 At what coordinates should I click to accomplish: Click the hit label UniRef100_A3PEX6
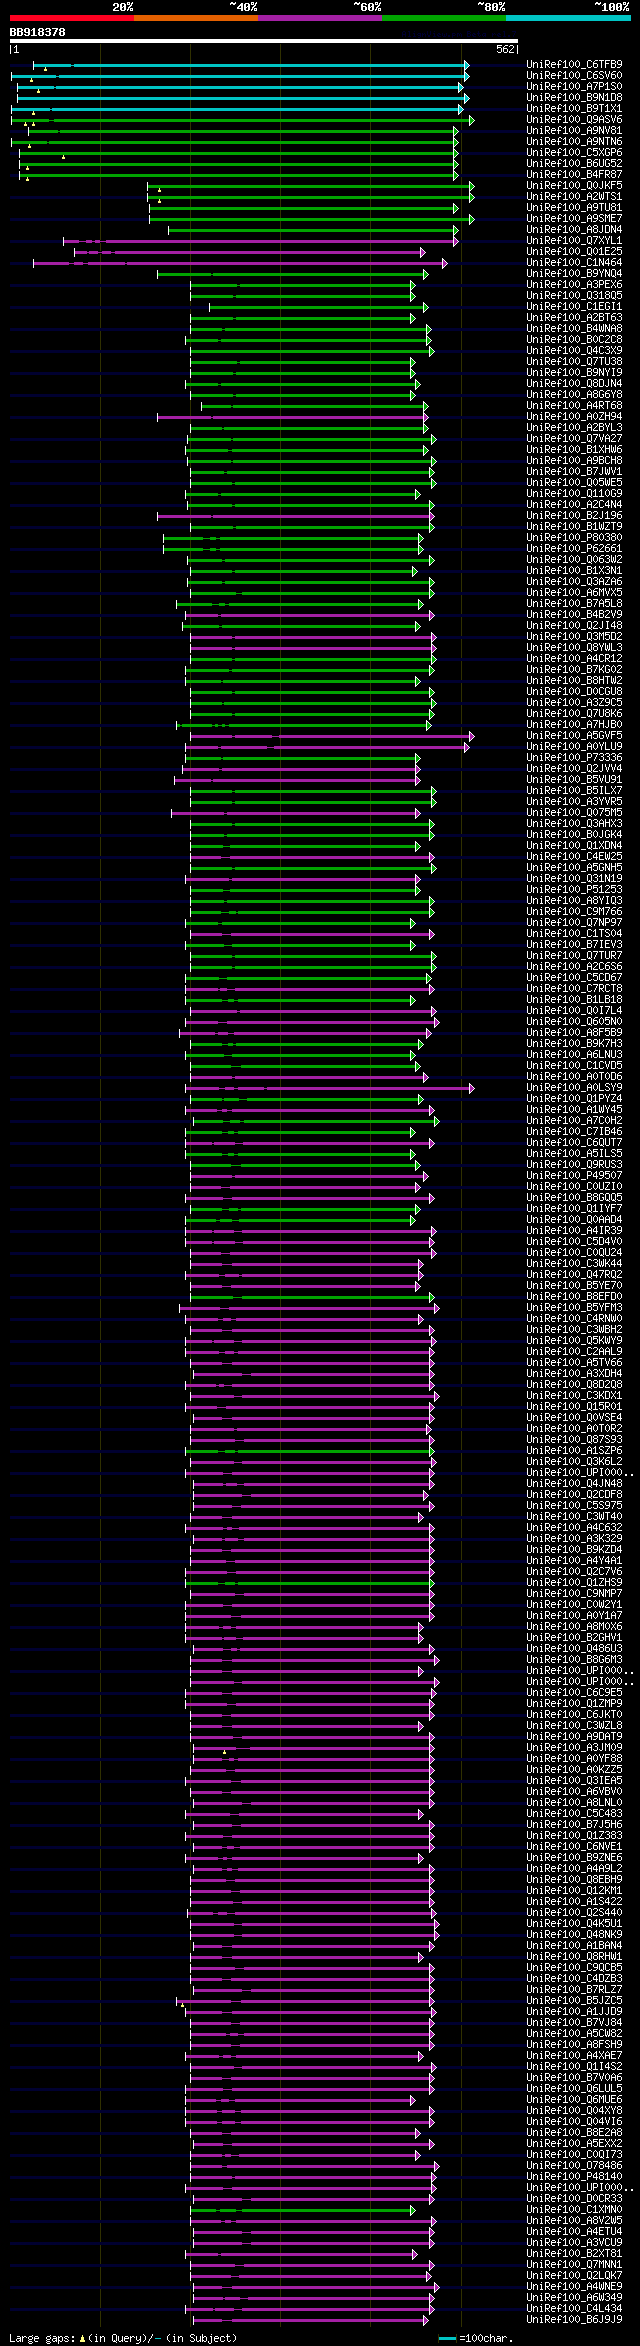(x=574, y=285)
